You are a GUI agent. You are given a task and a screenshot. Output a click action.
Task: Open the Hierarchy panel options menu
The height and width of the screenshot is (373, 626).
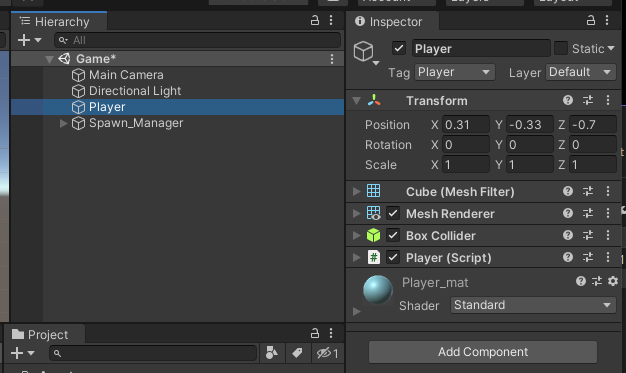coord(331,20)
